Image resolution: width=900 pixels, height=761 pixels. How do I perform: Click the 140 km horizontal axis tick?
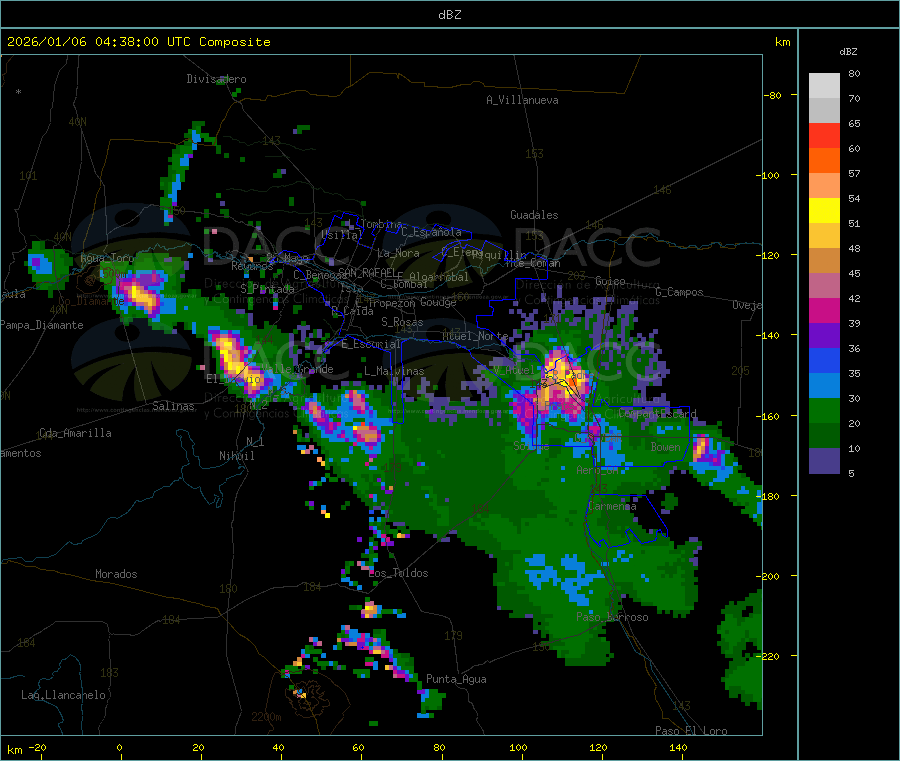click(678, 747)
